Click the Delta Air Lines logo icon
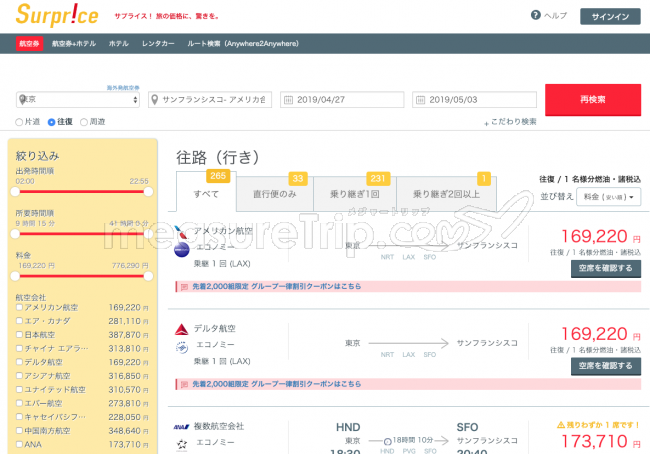The image size is (650, 454). coord(181,330)
